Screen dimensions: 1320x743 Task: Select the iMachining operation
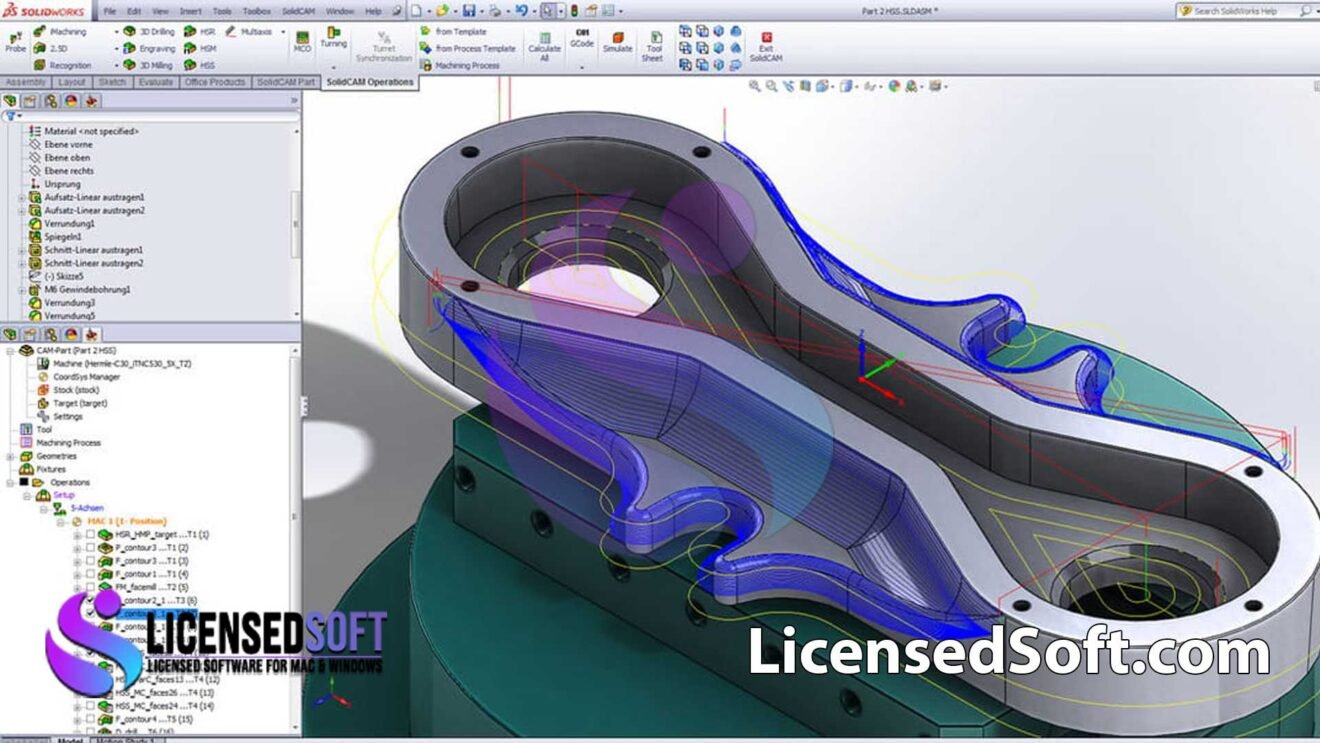click(x=60, y=32)
